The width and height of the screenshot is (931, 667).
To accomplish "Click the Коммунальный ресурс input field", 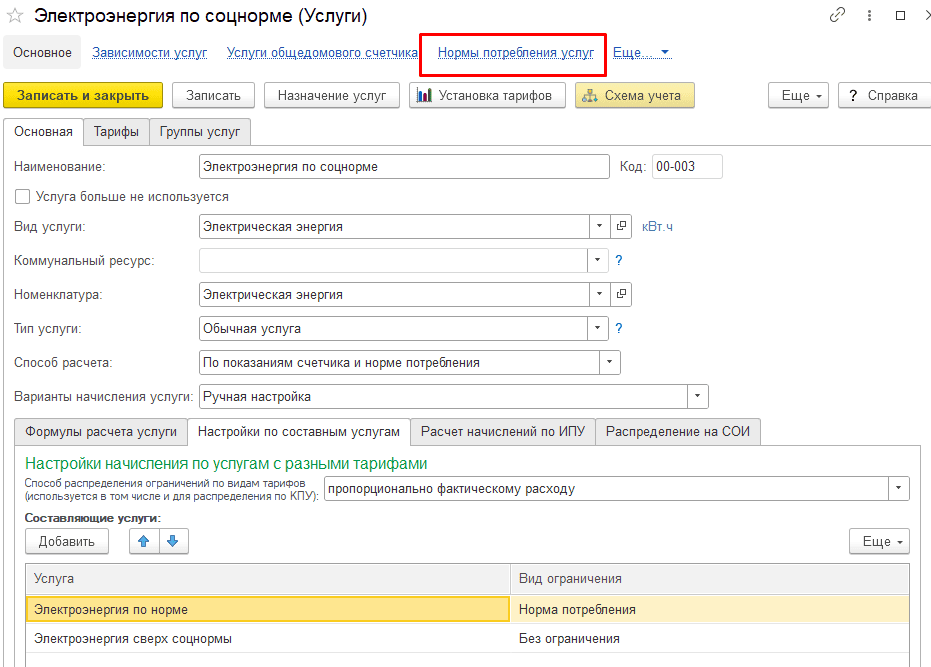I will pos(393,260).
